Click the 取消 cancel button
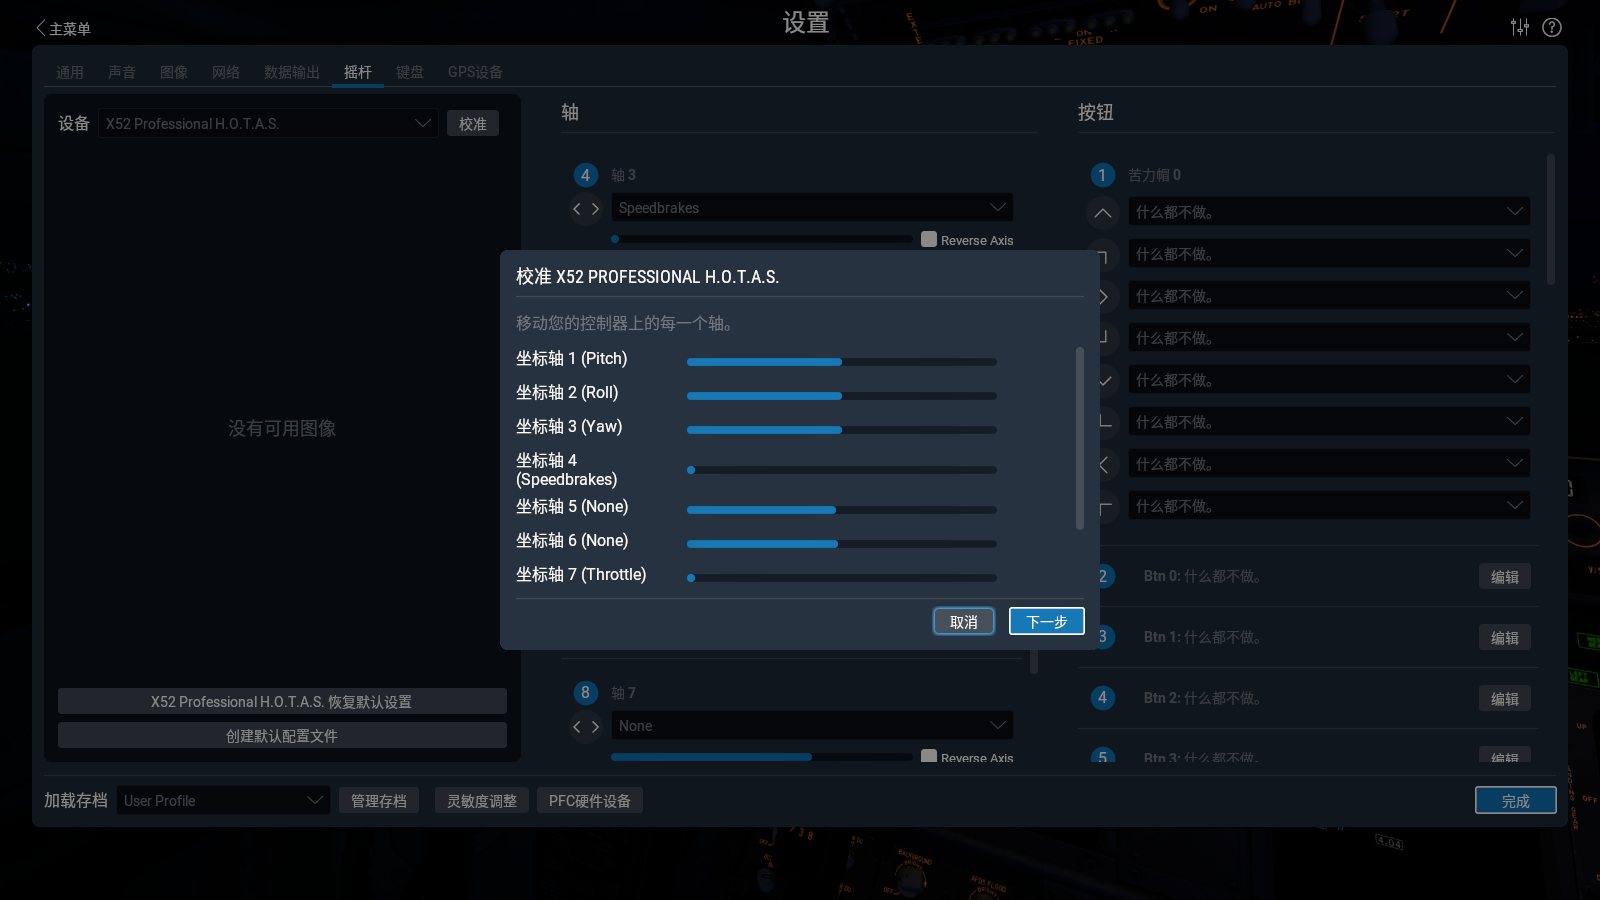Image resolution: width=1600 pixels, height=900 pixels. coord(964,621)
